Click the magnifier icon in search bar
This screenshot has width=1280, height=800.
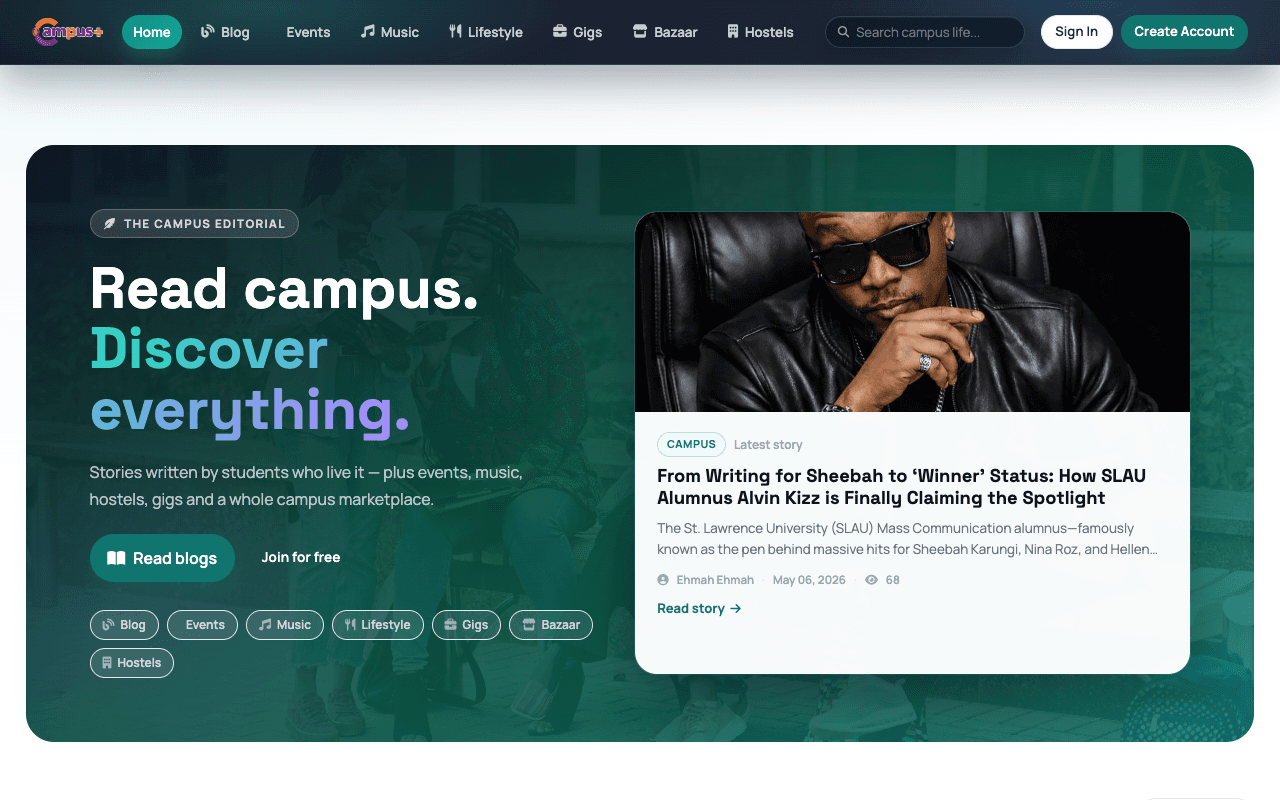pyautogui.click(x=844, y=32)
